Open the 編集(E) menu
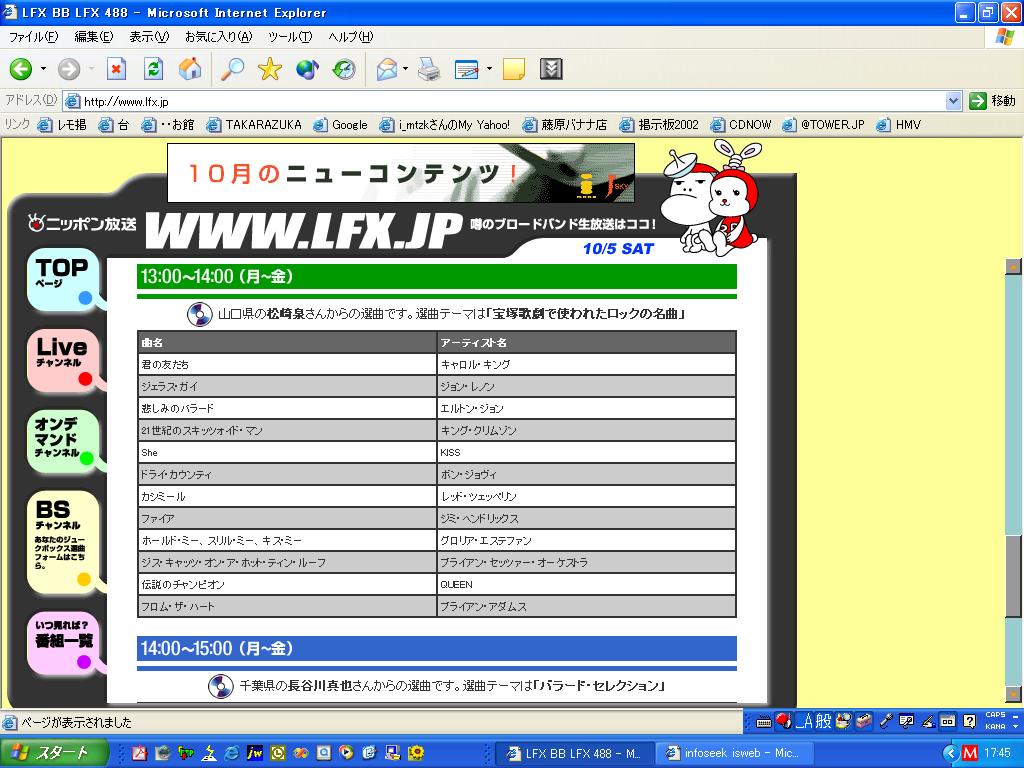1024x768 pixels. 93,37
